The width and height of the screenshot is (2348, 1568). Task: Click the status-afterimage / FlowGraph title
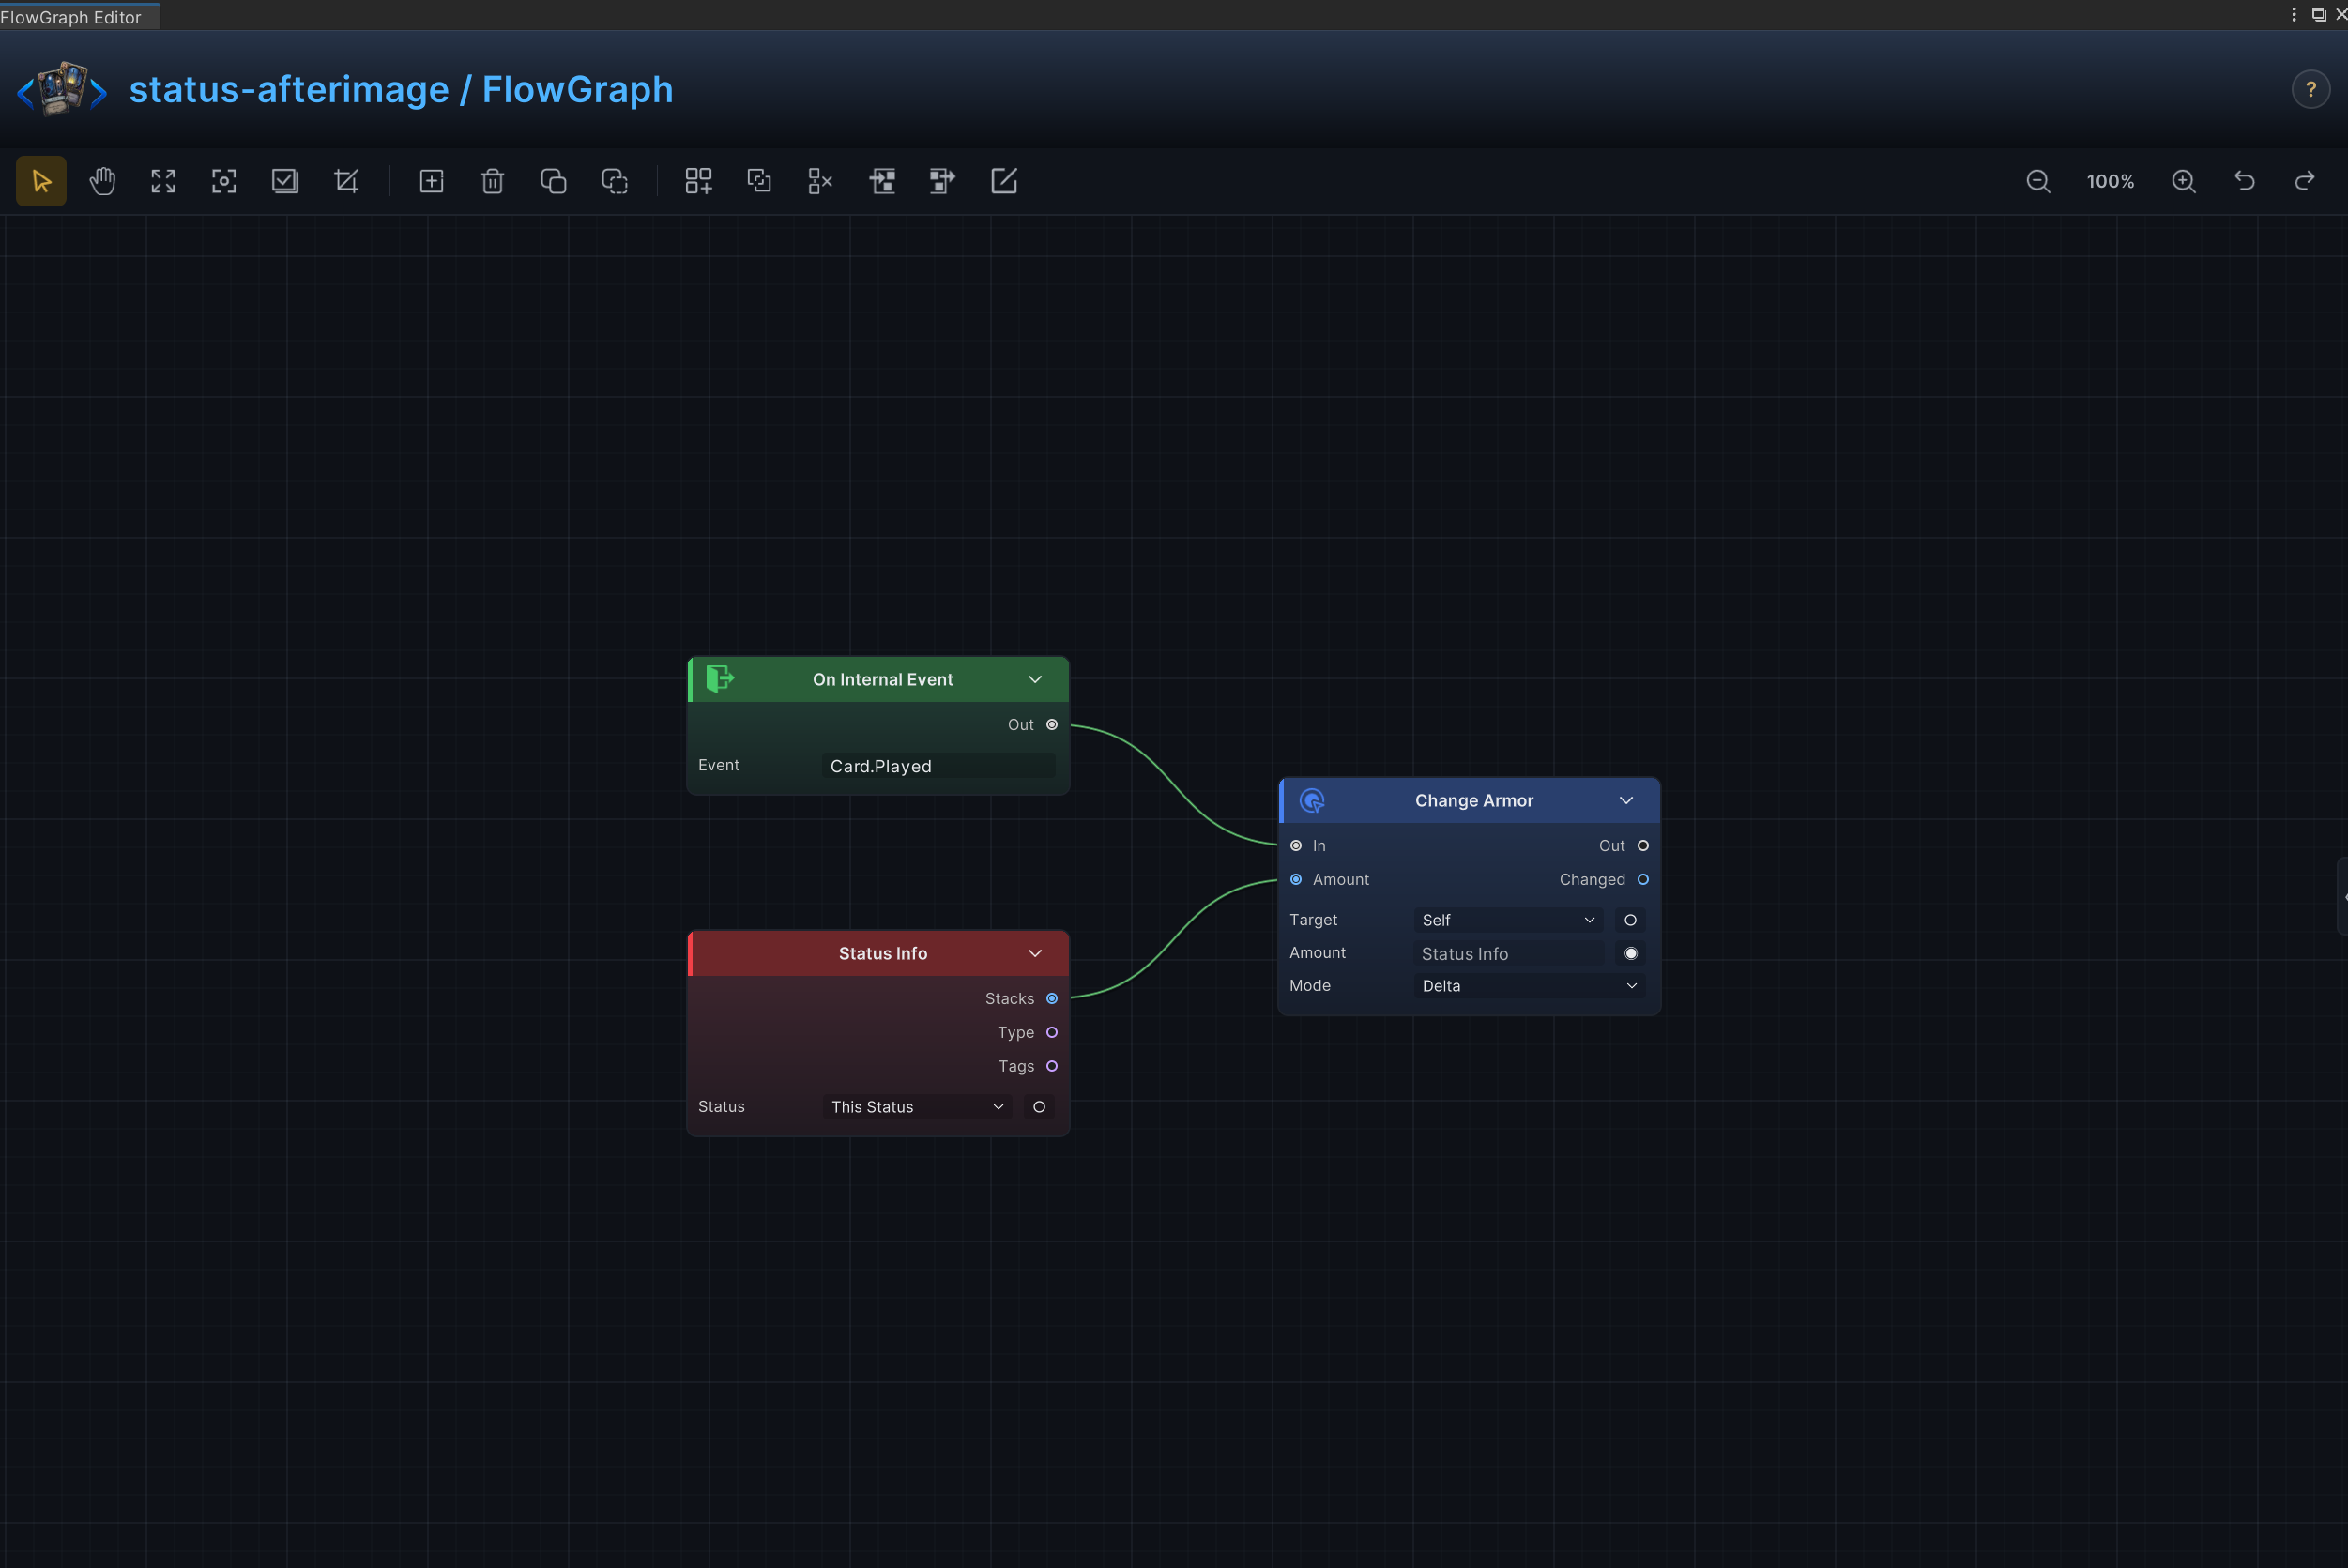point(401,89)
